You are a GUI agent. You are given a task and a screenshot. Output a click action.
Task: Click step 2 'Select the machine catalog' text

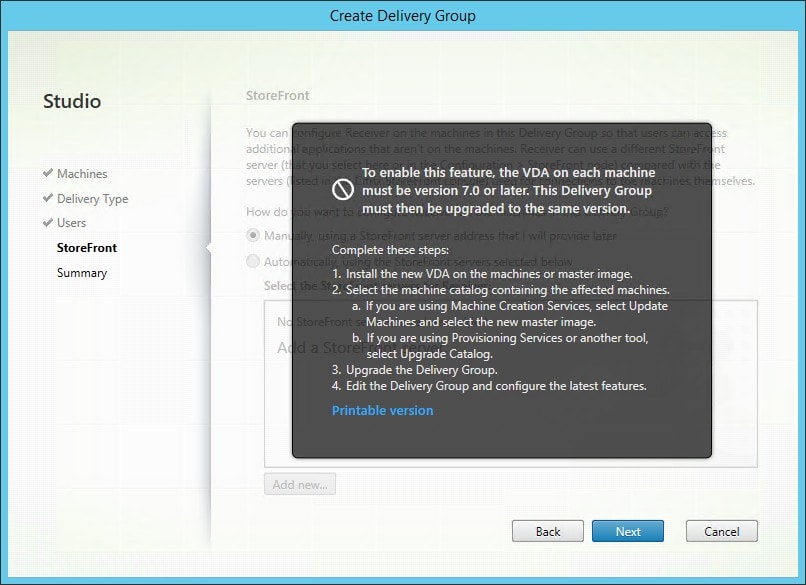click(x=501, y=290)
